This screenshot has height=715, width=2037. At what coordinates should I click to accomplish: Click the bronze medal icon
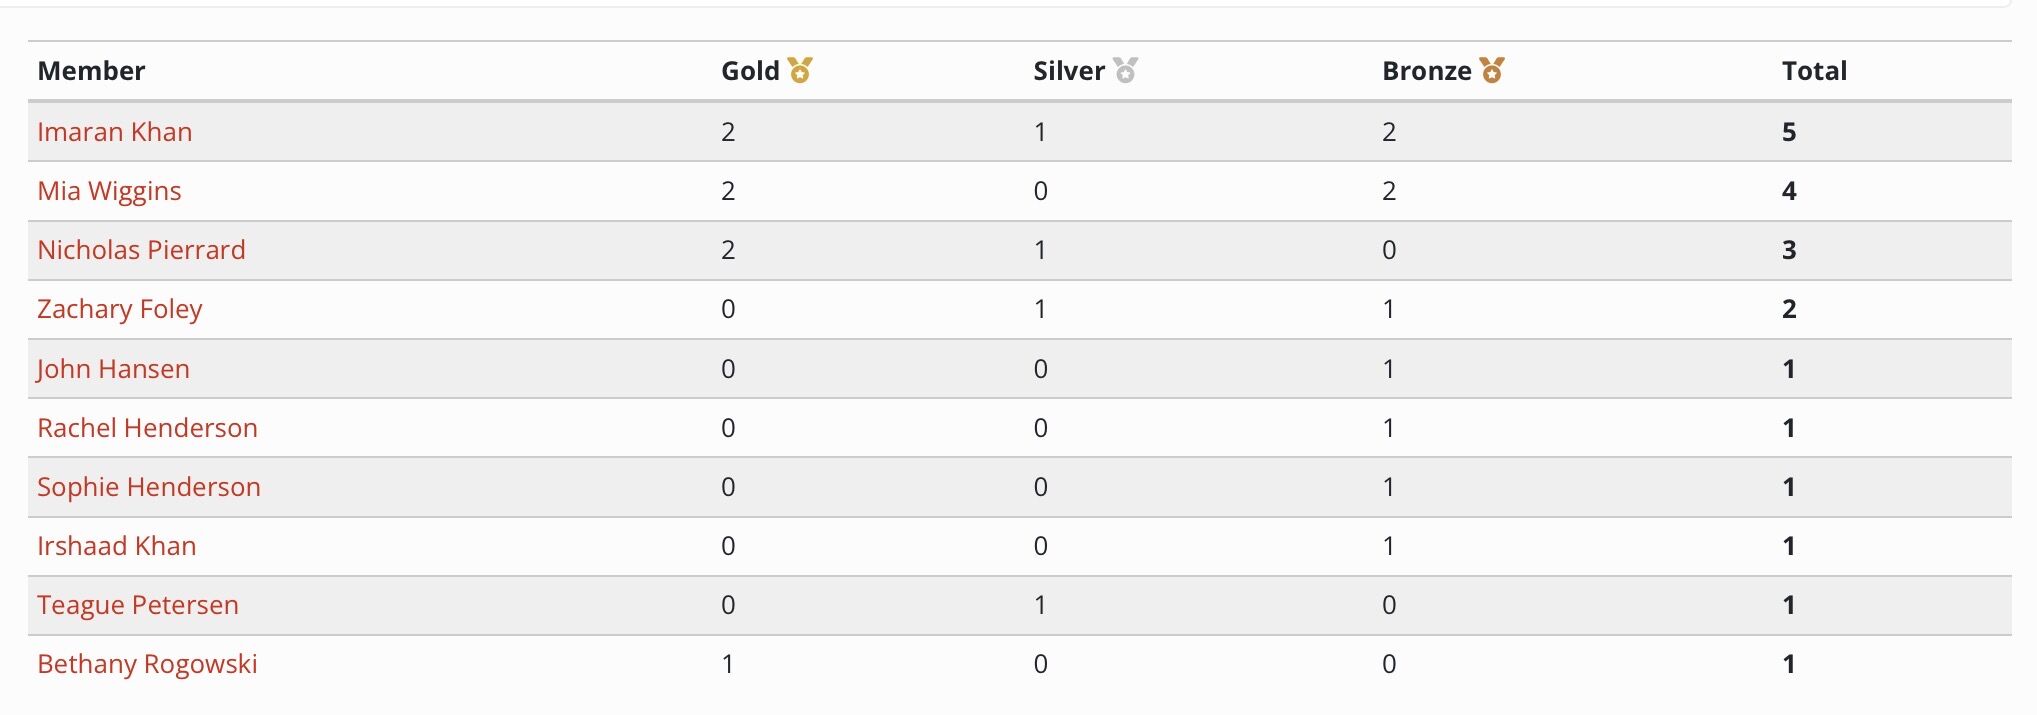pos(1492,70)
